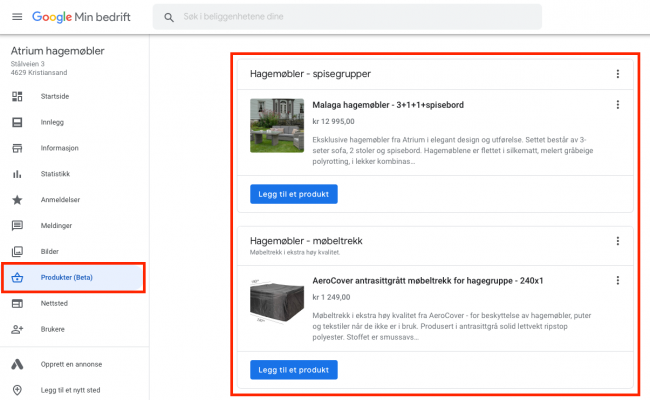Open Statistikk section
This screenshot has height=400, width=650.
[55, 174]
